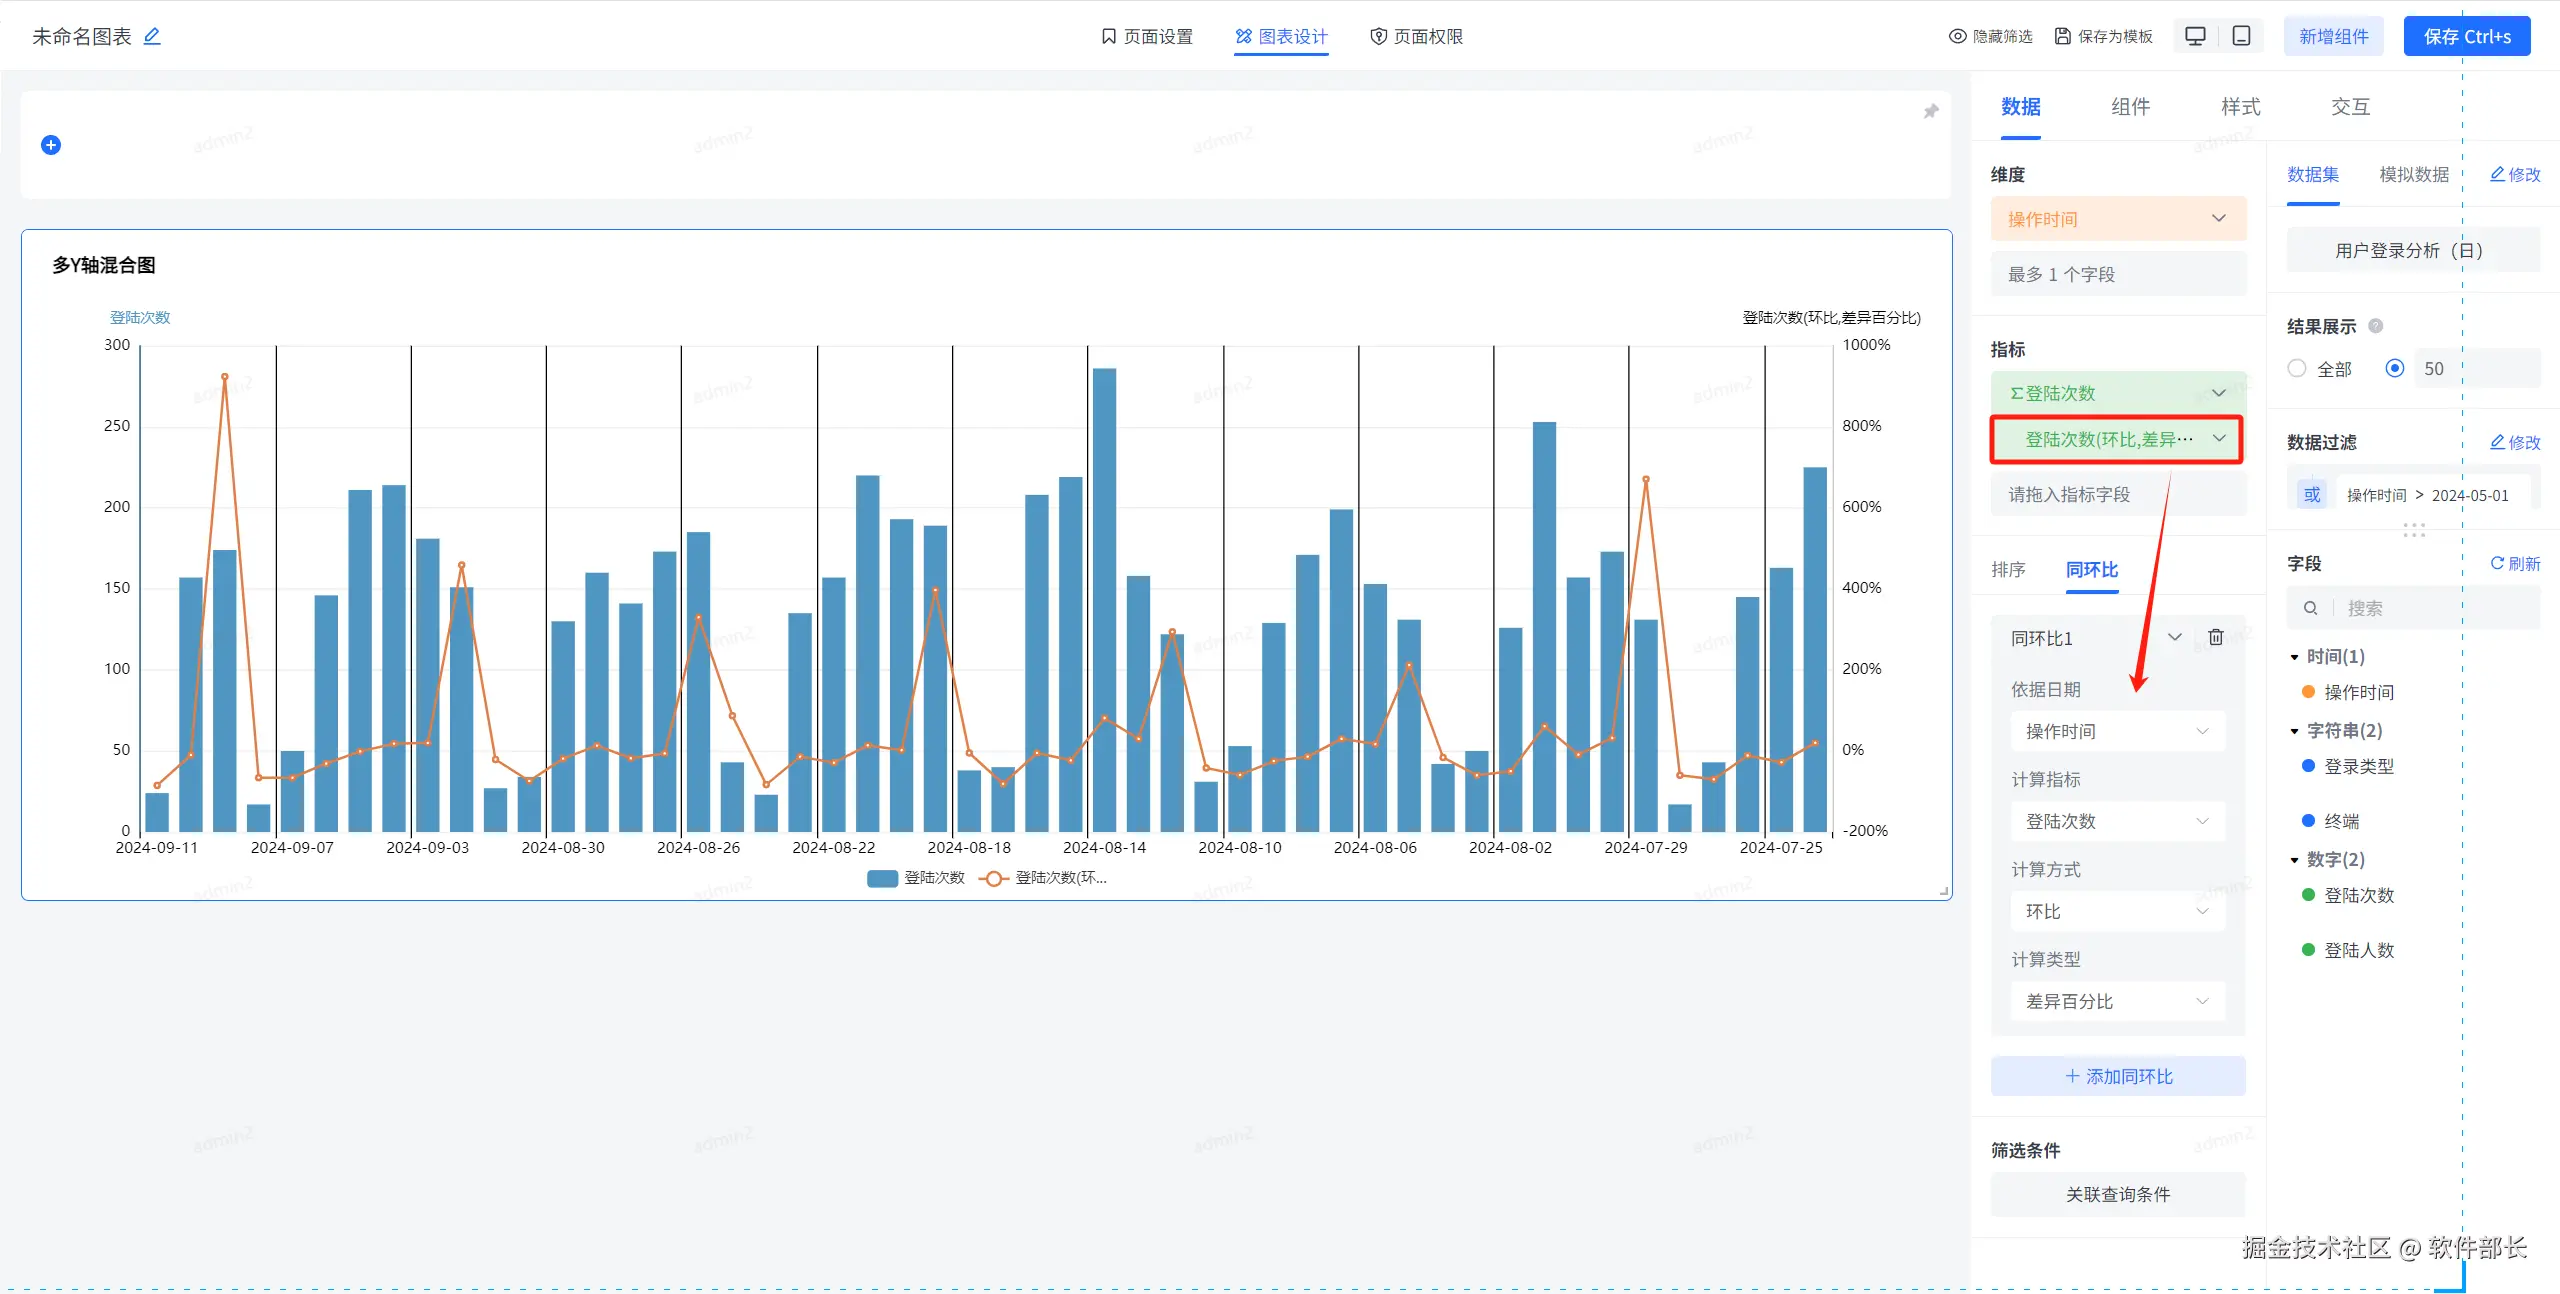Image resolution: width=2560 pixels, height=1294 pixels.
Task: Click the 保存 Ctrl+s button
Action: coord(2466,36)
